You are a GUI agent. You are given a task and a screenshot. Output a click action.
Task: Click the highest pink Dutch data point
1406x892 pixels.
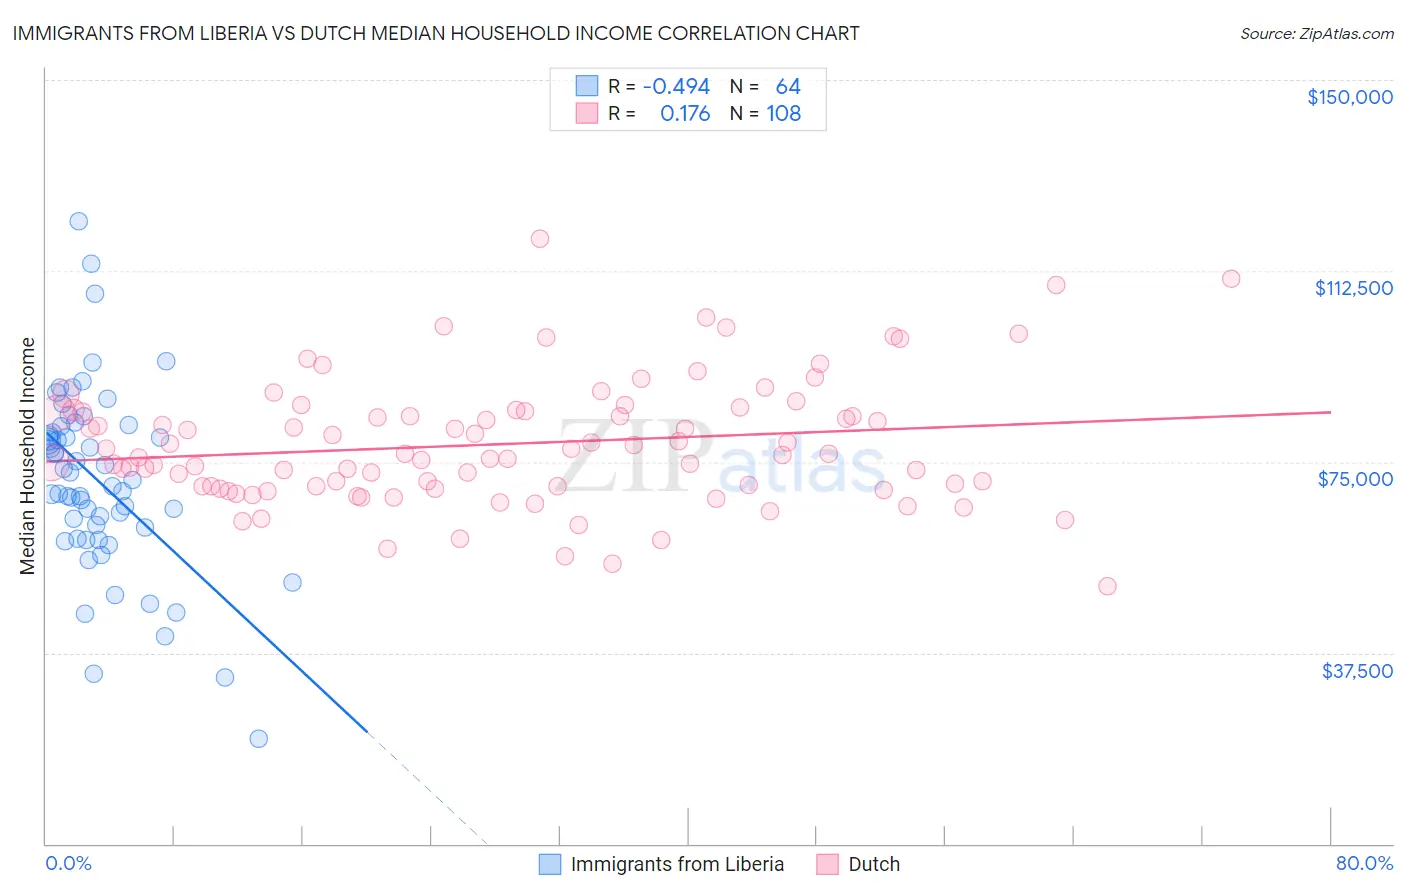540,238
